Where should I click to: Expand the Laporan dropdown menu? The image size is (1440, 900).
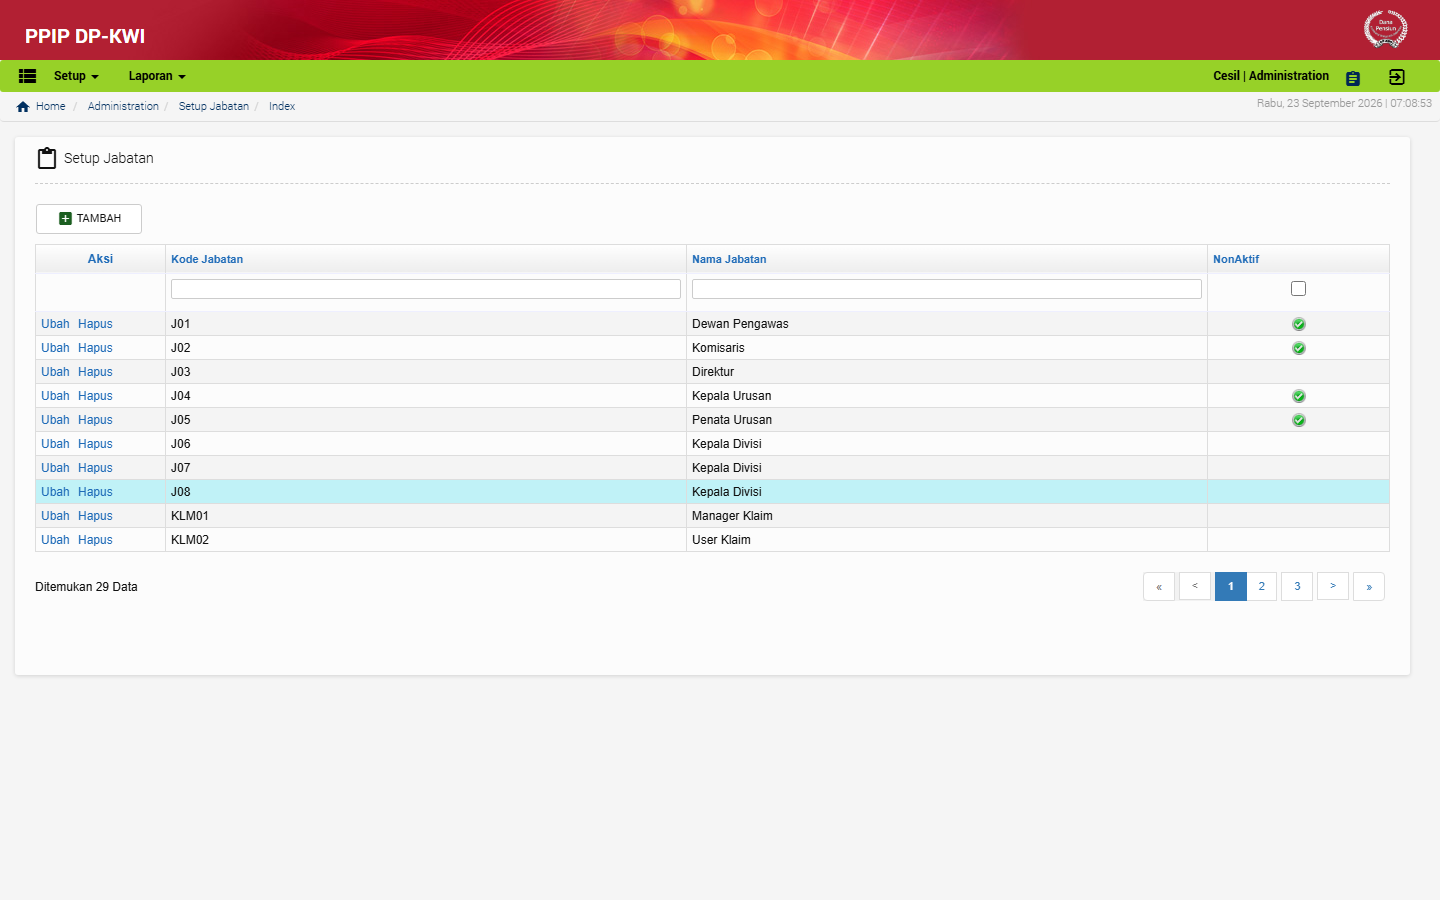pyautogui.click(x=157, y=76)
